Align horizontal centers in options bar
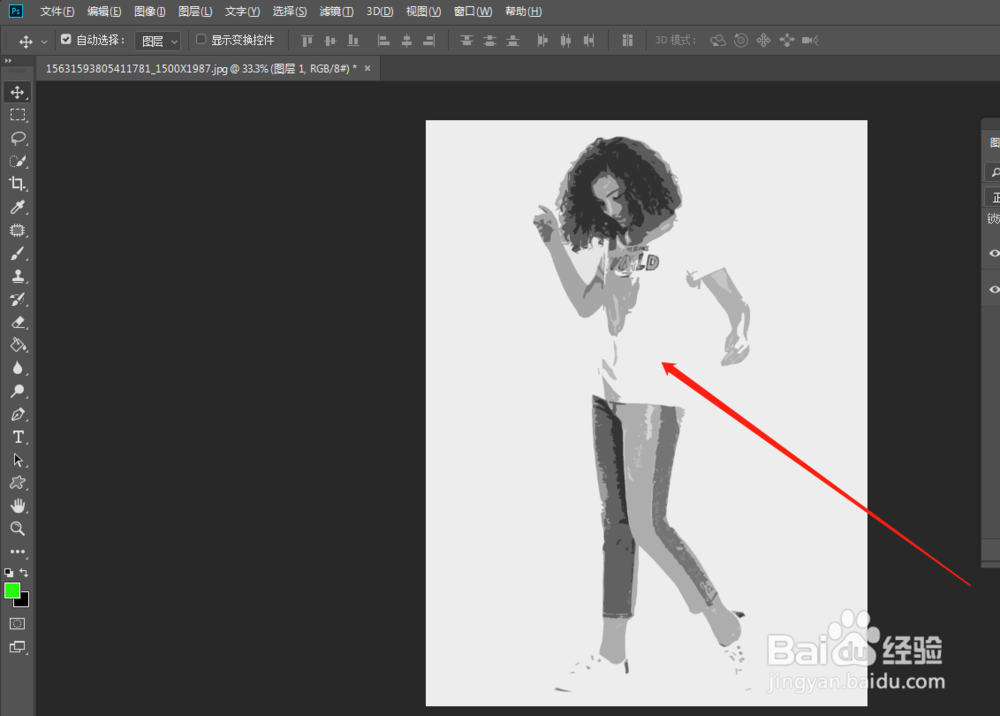1000x716 pixels. click(407, 41)
